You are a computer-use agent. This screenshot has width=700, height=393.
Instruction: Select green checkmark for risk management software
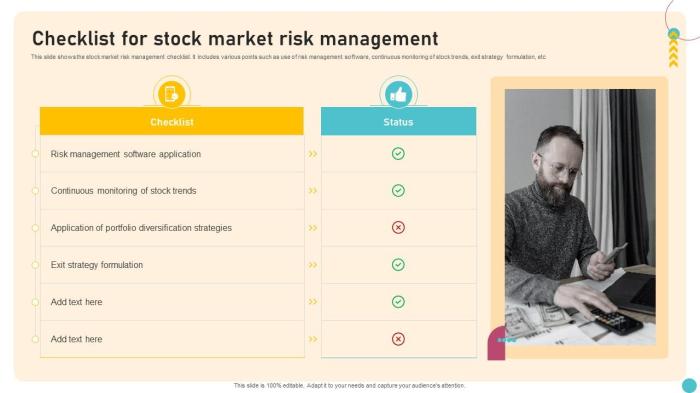click(x=398, y=154)
